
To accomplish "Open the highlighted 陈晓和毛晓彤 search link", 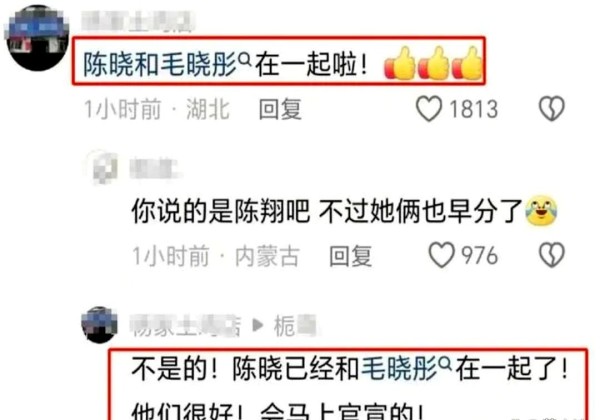I will click(160, 64).
